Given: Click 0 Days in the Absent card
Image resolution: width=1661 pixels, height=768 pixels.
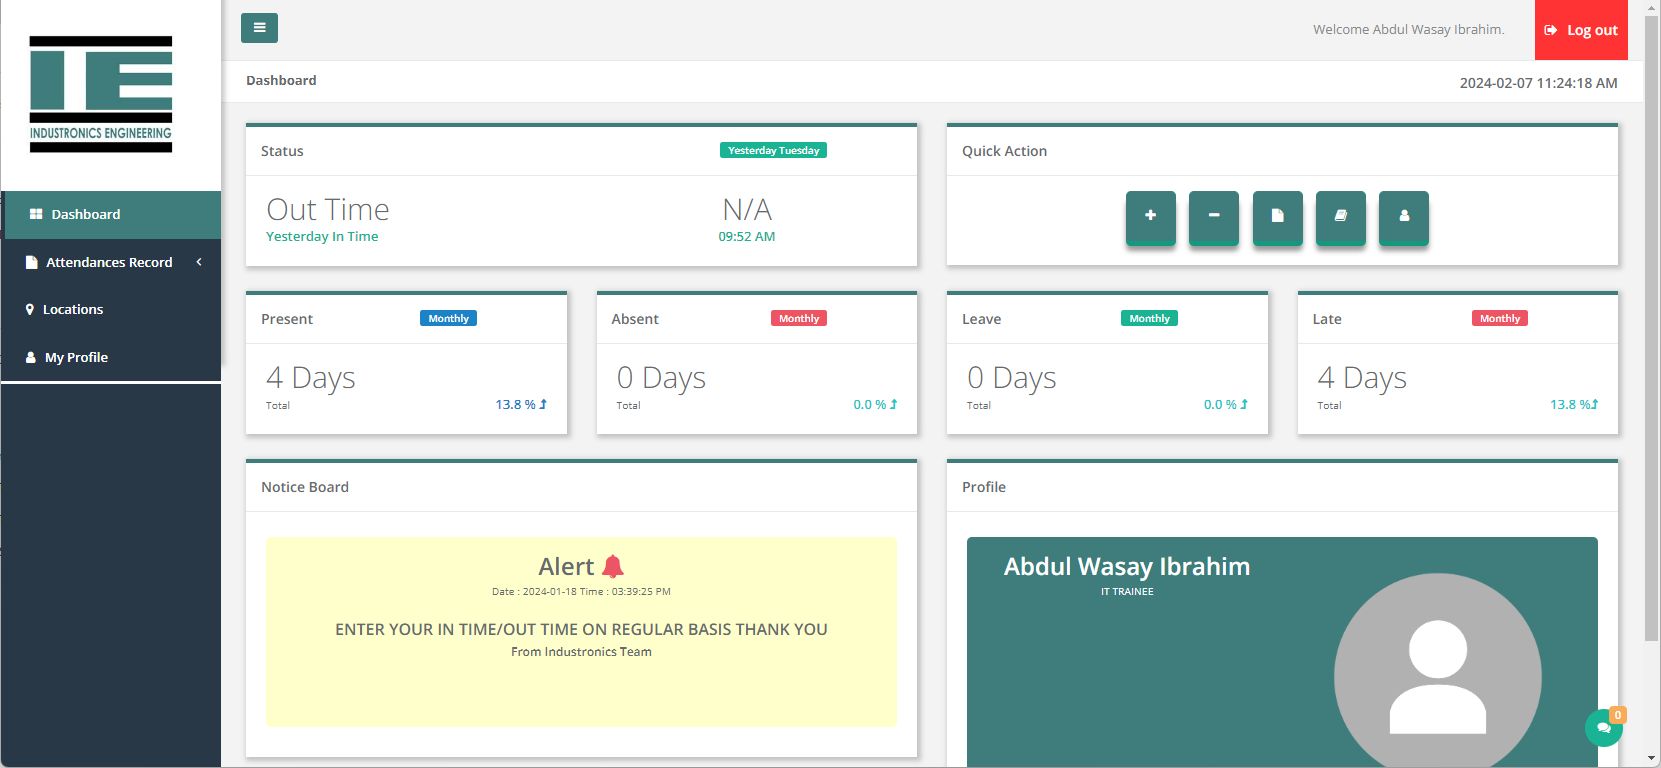Looking at the screenshot, I should click(x=661, y=378).
